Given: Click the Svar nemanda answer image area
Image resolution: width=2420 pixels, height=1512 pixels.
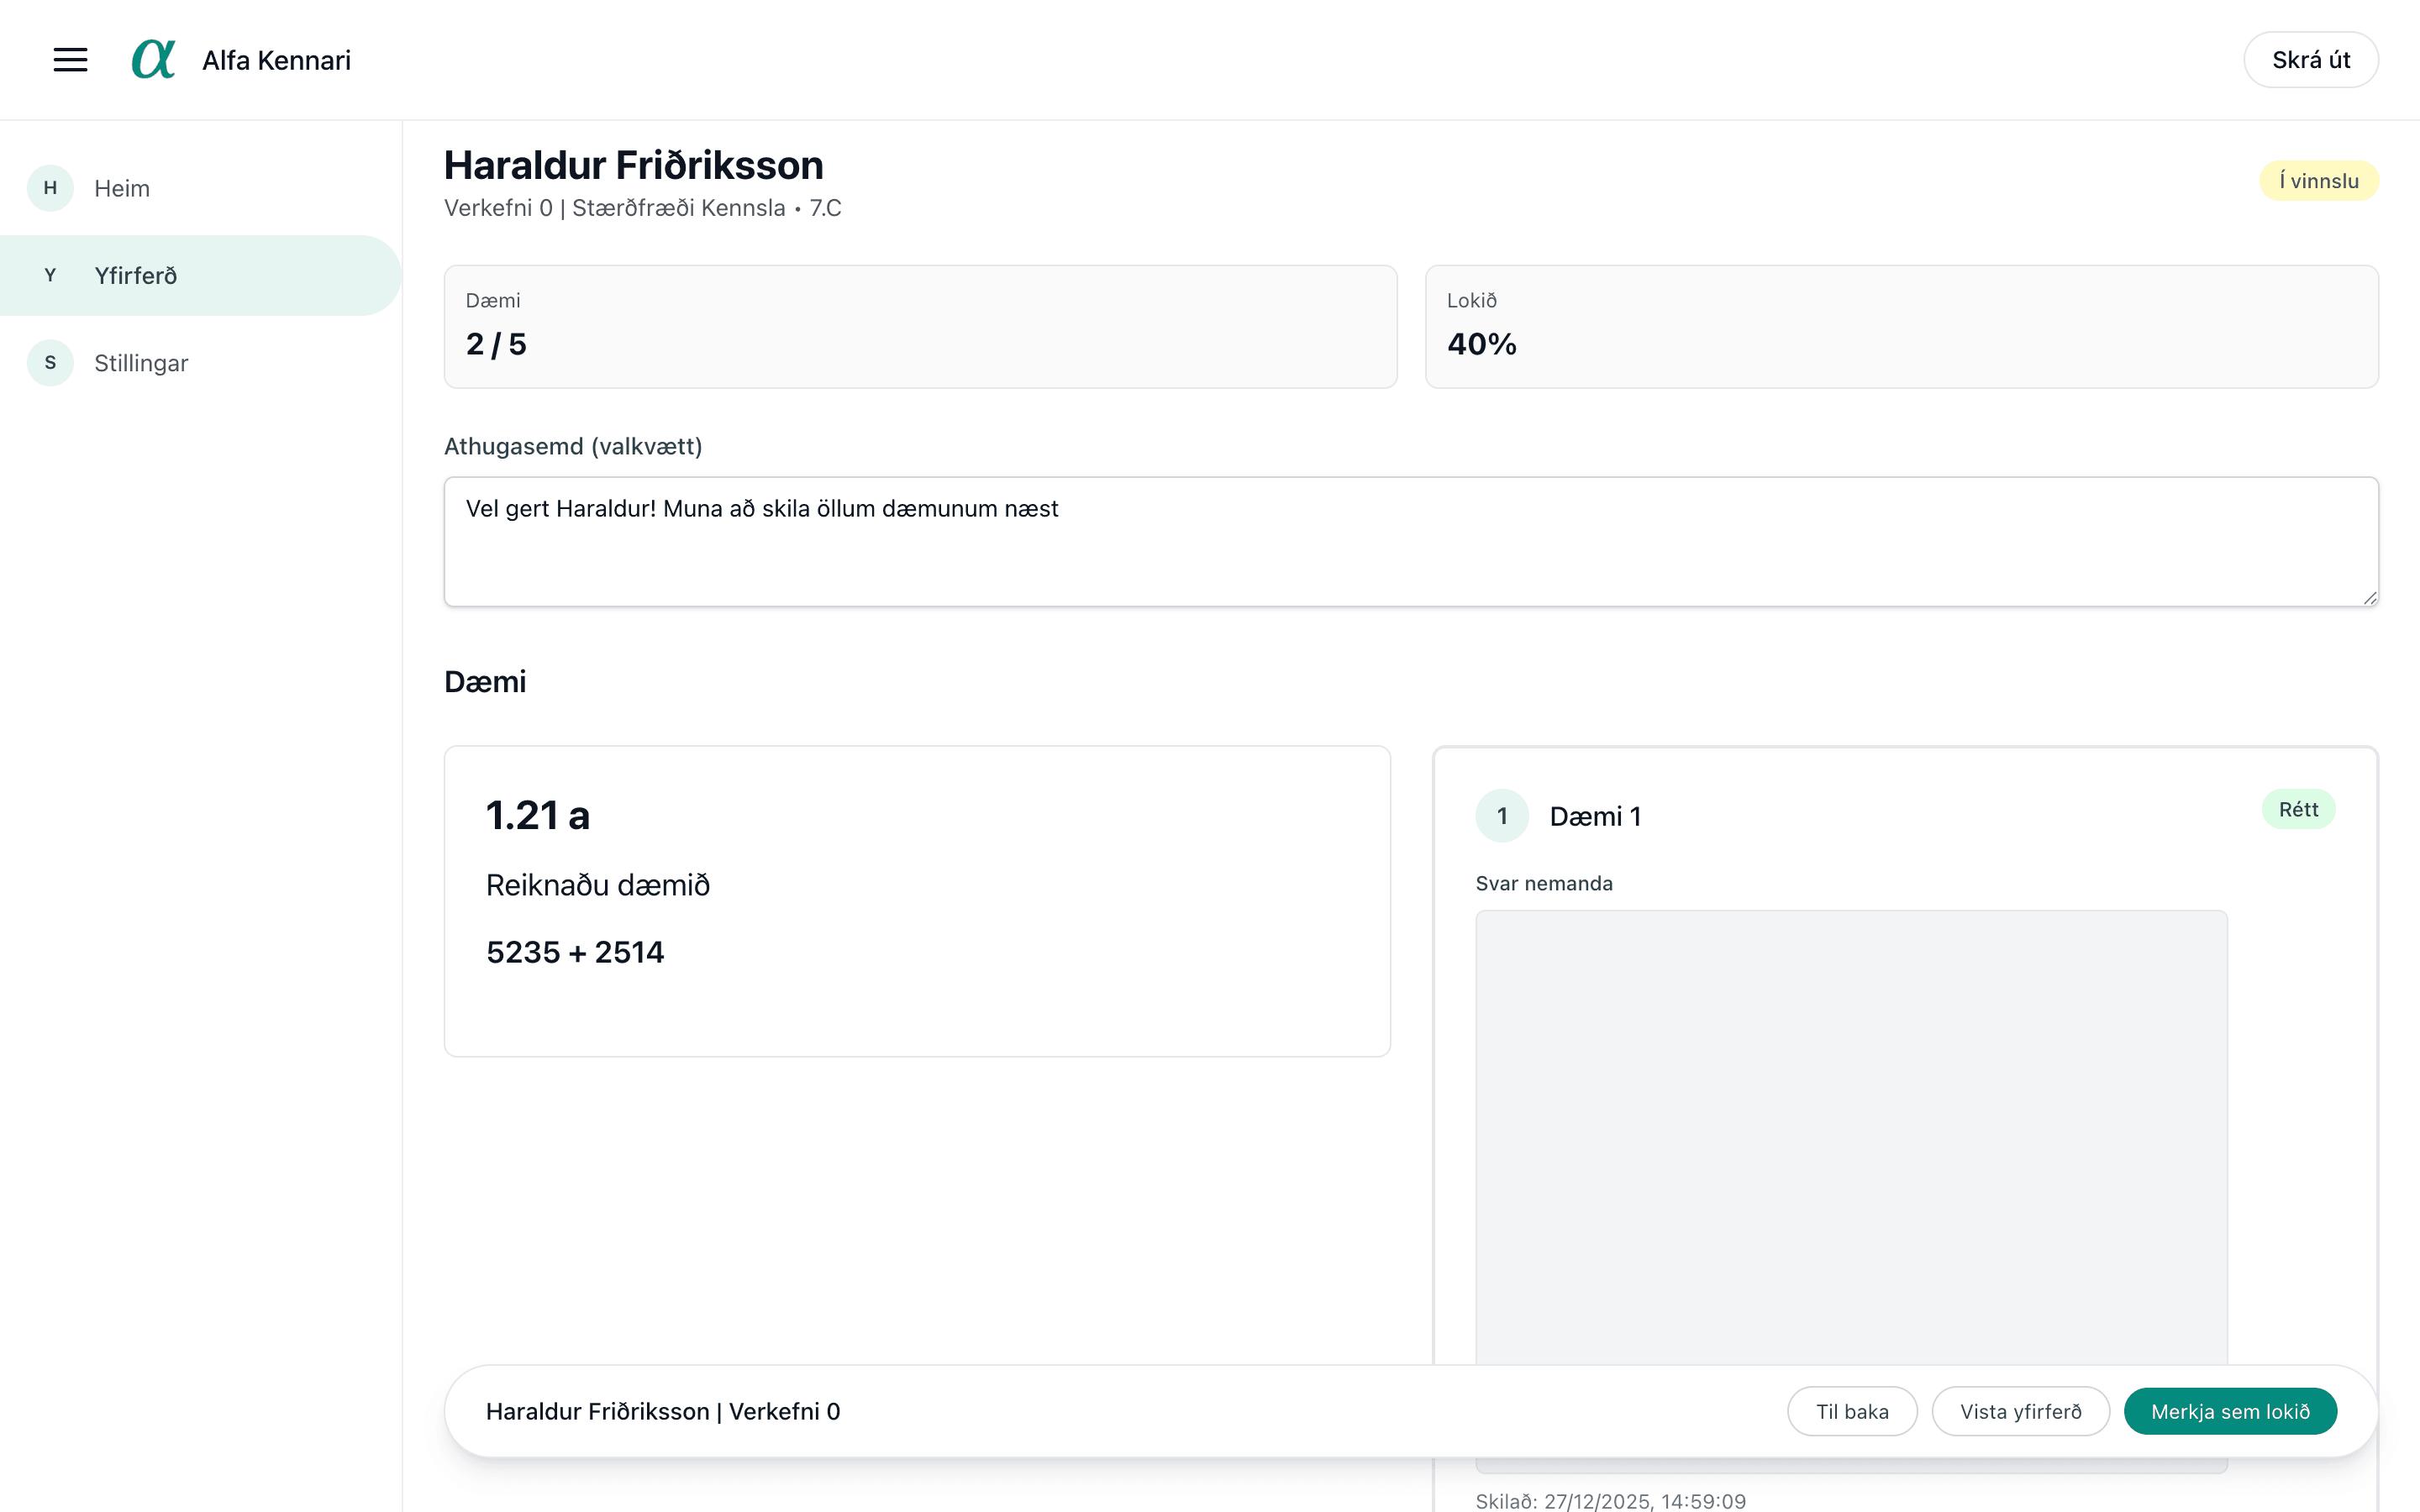Looking at the screenshot, I should click(1850, 1135).
